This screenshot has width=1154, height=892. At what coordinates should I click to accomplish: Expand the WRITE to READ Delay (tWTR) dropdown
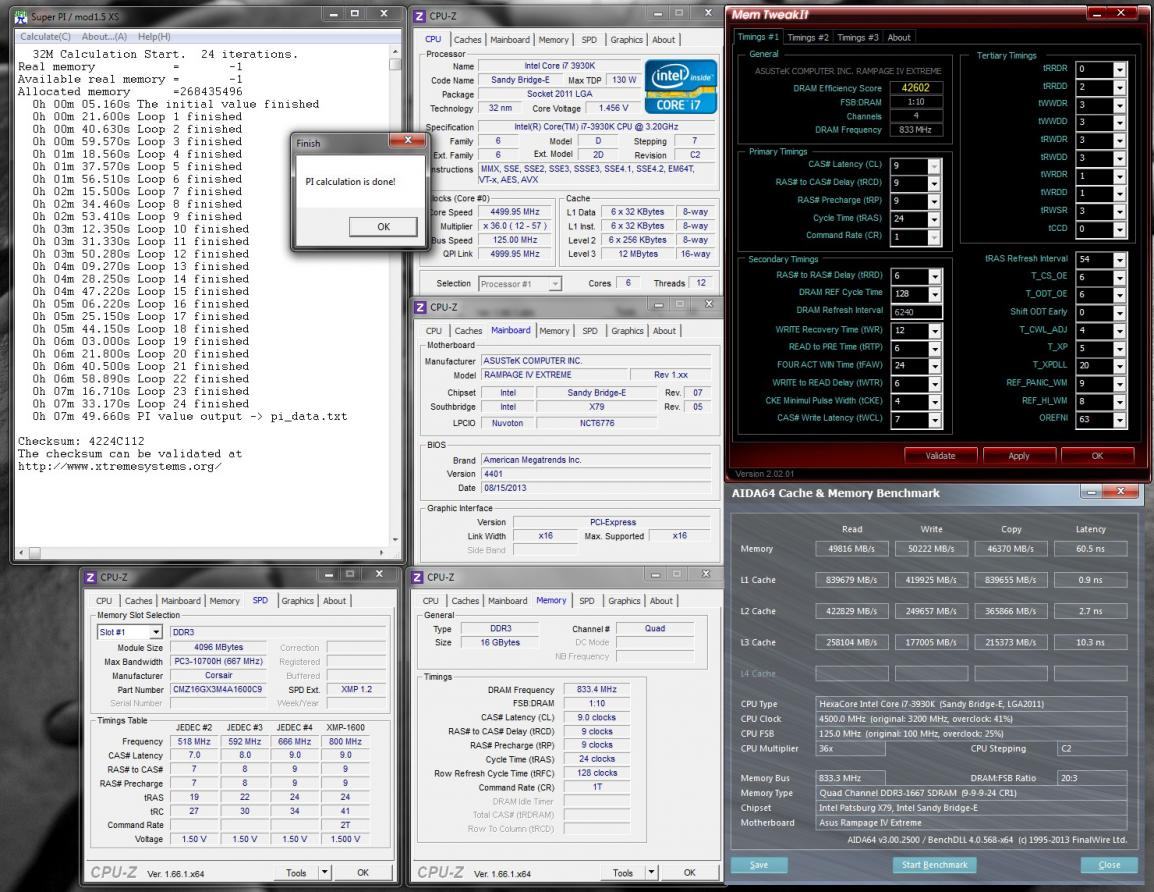pyautogui.click(x=935, y=384)
